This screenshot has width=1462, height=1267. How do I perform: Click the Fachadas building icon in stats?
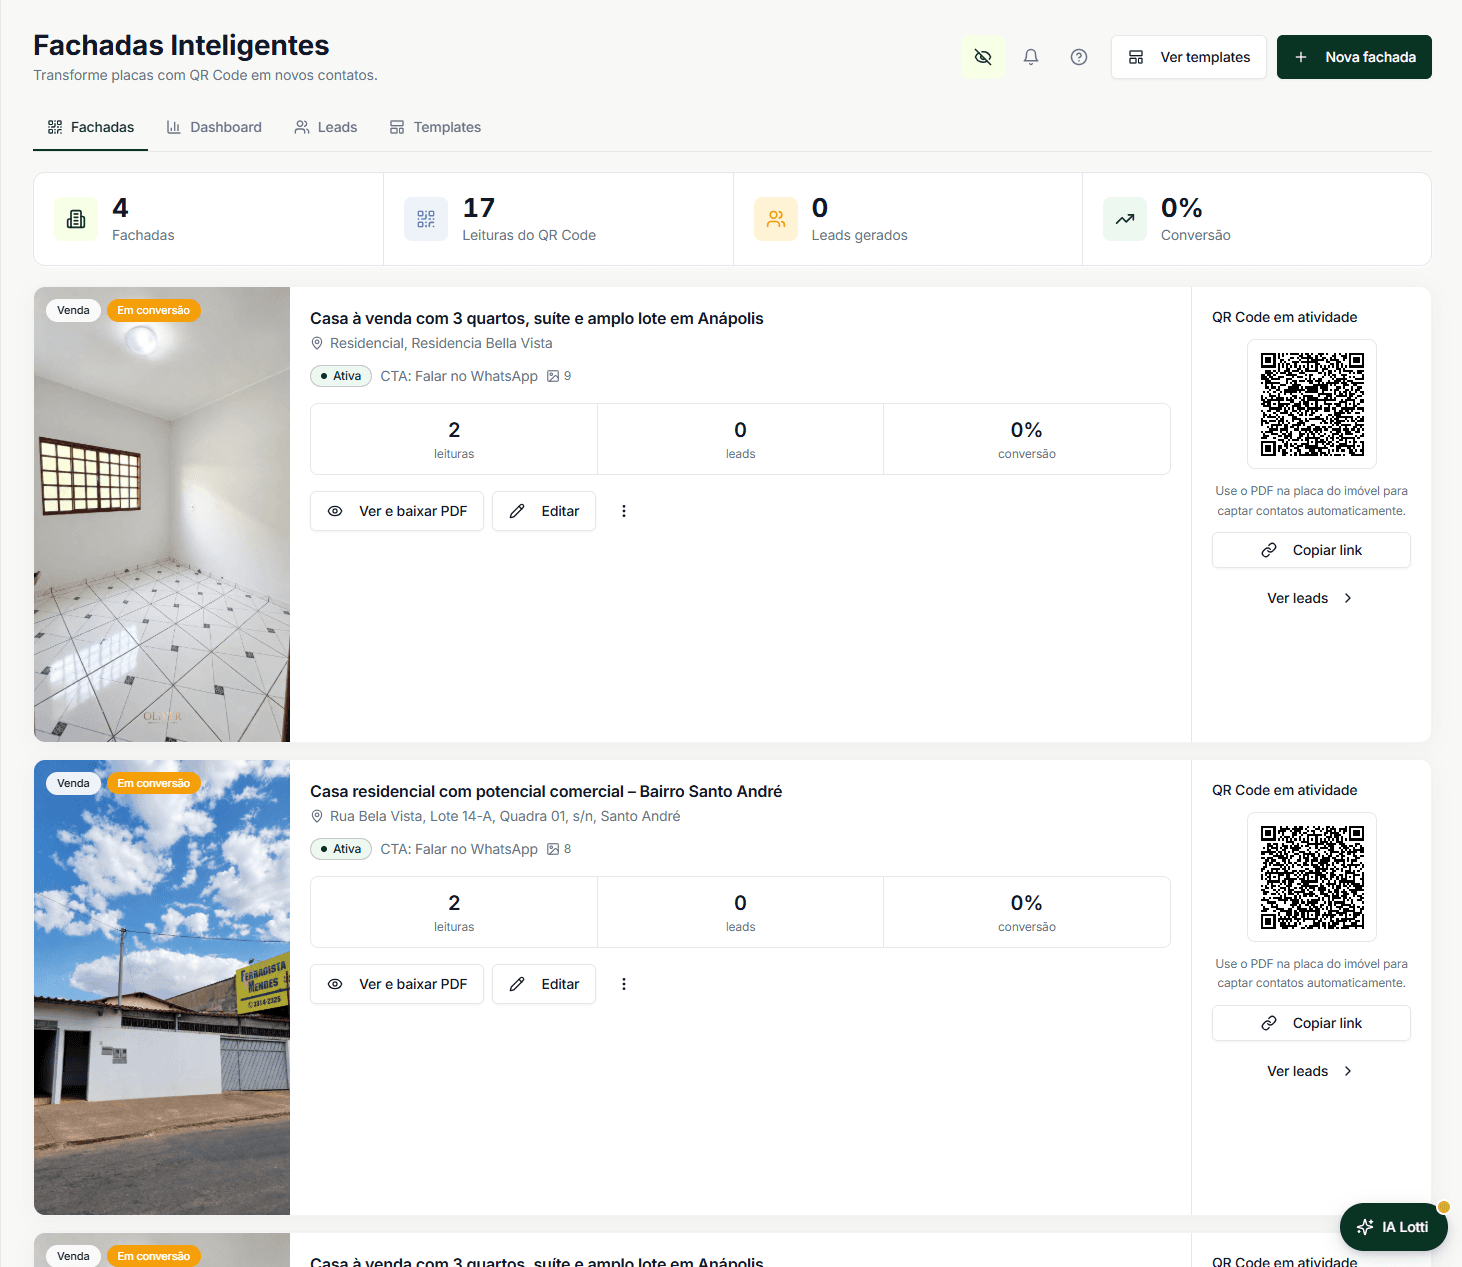[x=76, y=219]
